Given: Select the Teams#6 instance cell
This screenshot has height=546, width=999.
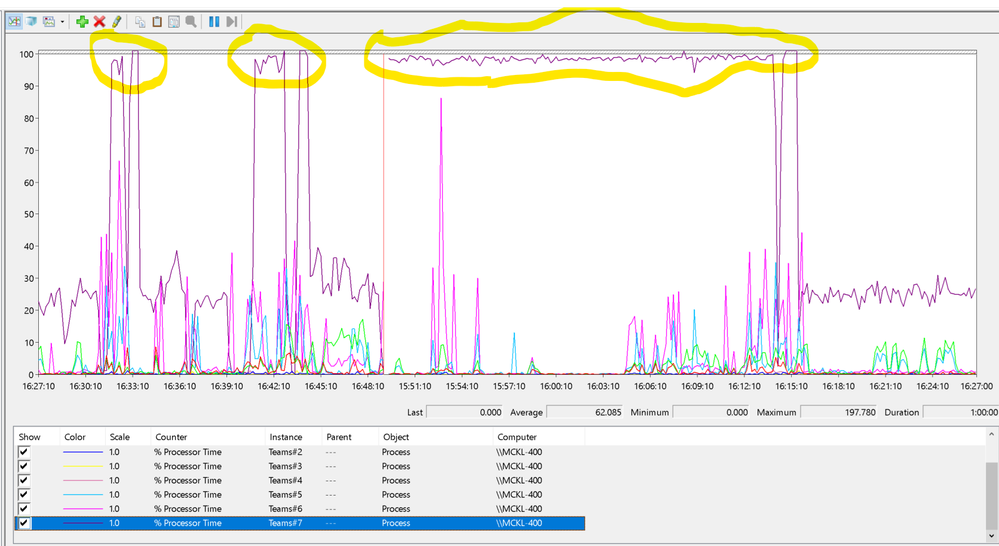Looking at the screenshot, I should pos(285,508).
